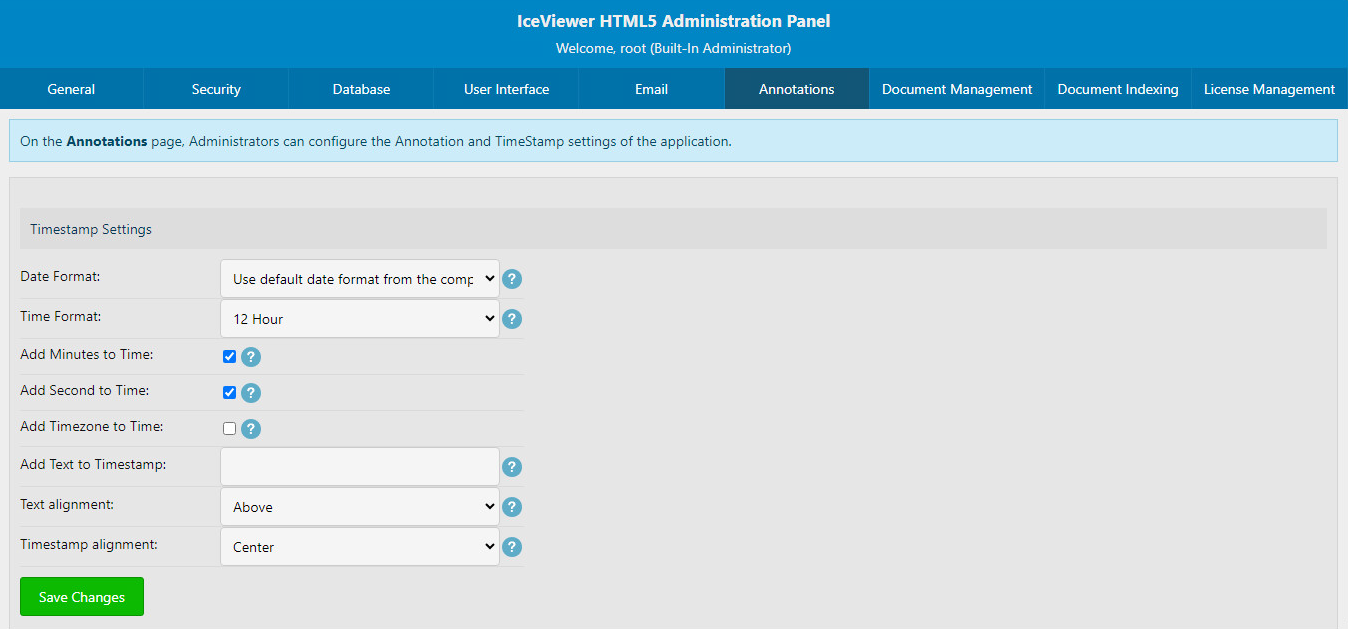The image size is (1348, 629).
Task: Go to the Document Management tab
Action: point(956,89)
